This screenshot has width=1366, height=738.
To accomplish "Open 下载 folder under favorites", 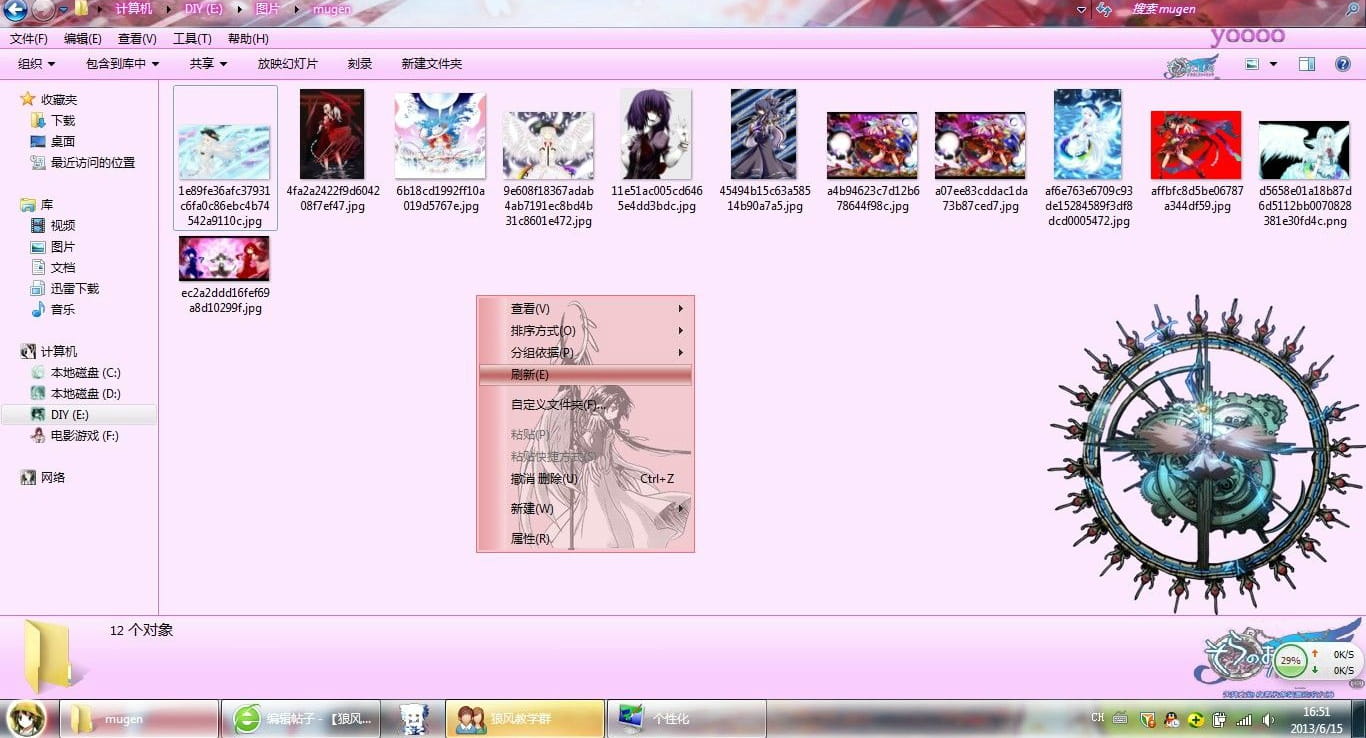I will point(63,120).
